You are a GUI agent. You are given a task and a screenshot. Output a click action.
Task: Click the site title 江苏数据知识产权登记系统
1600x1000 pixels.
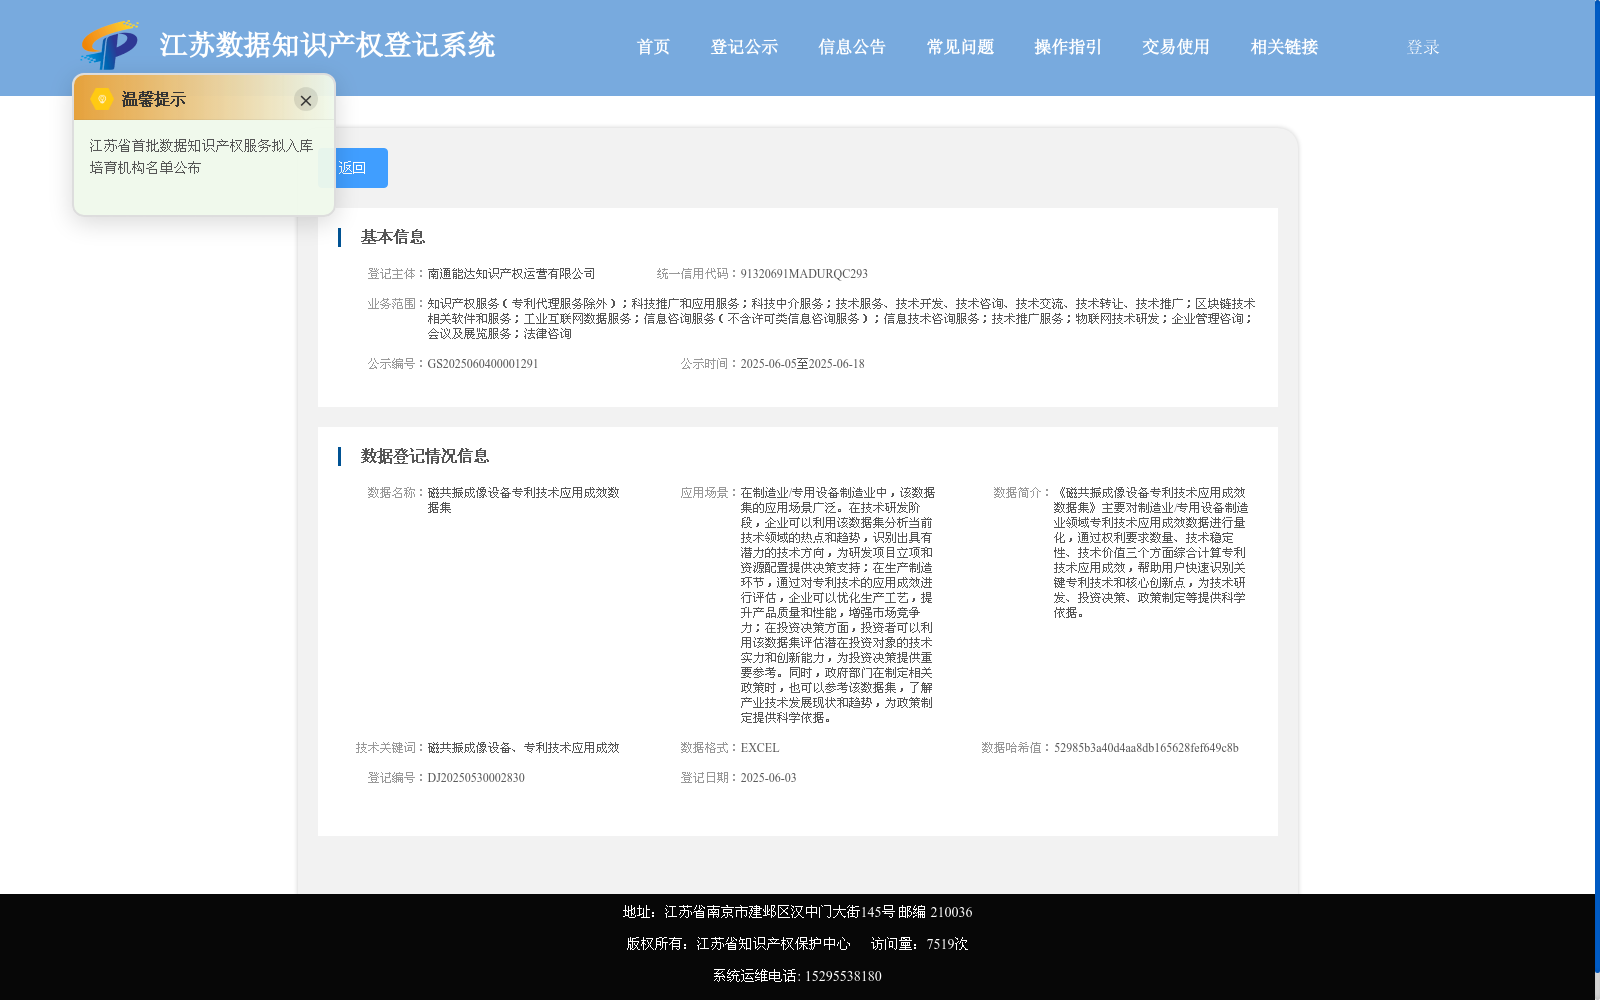pyautogui.click(x=327, y=45)
